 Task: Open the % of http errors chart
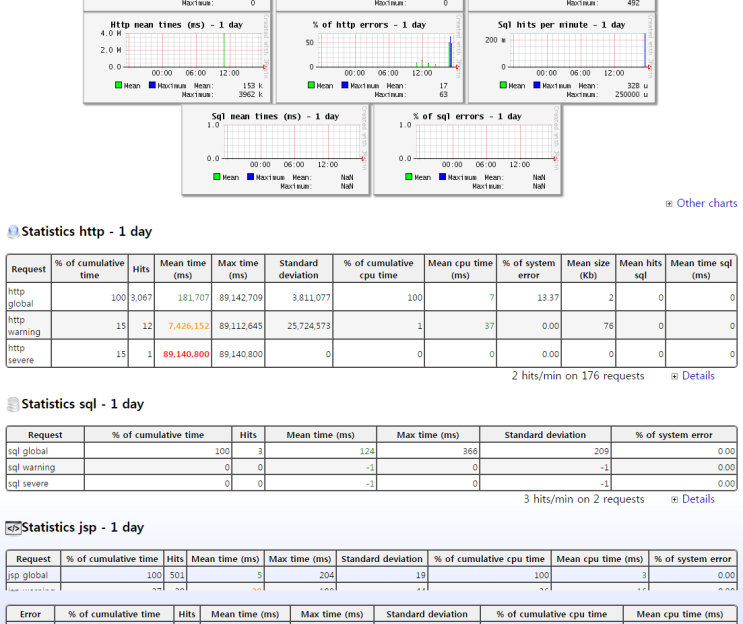[369, 58]
